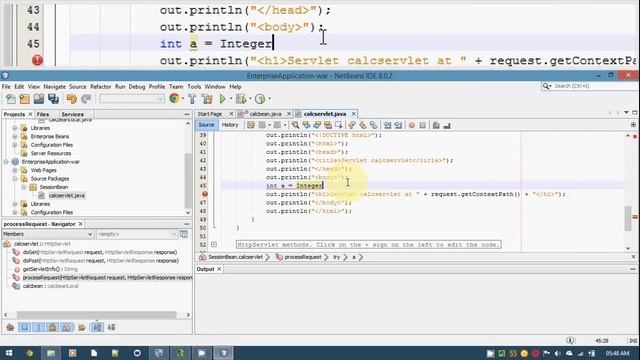Toggle Sort by Name in Navigator

click(x=97, y=327)
